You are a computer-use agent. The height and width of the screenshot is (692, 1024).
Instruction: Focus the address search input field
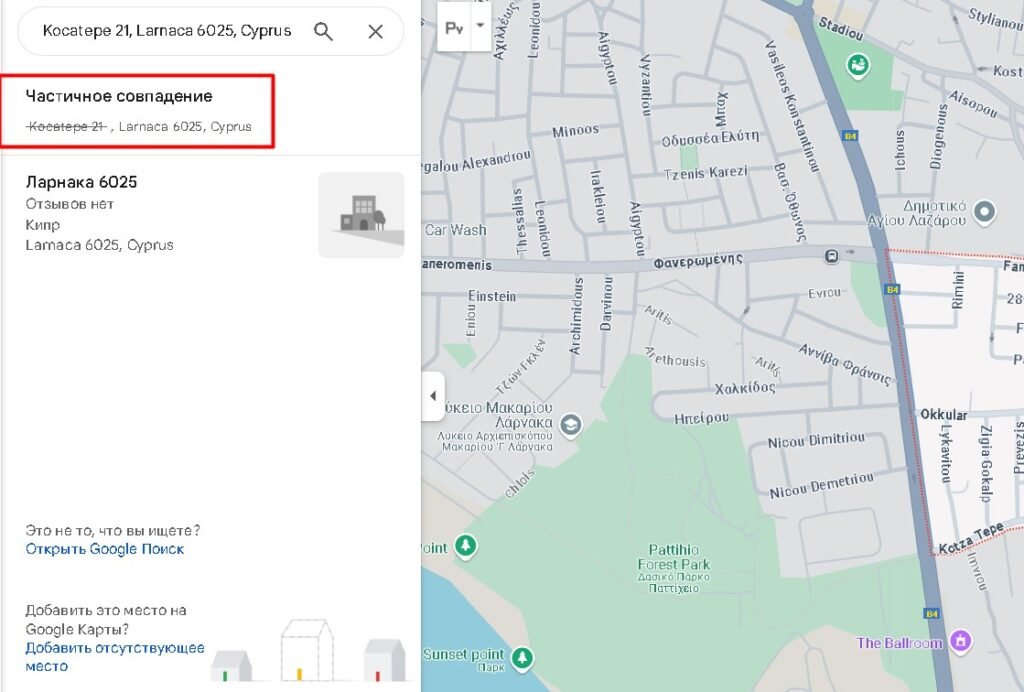[167, 31]
